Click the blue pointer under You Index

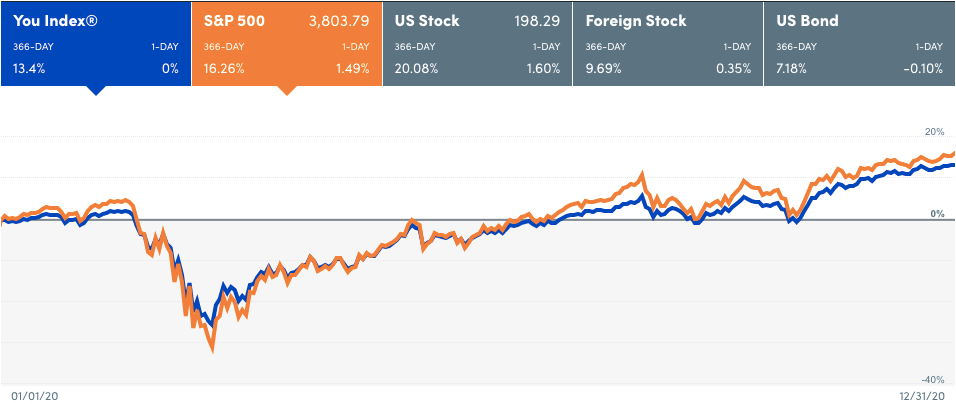[95, 89]
